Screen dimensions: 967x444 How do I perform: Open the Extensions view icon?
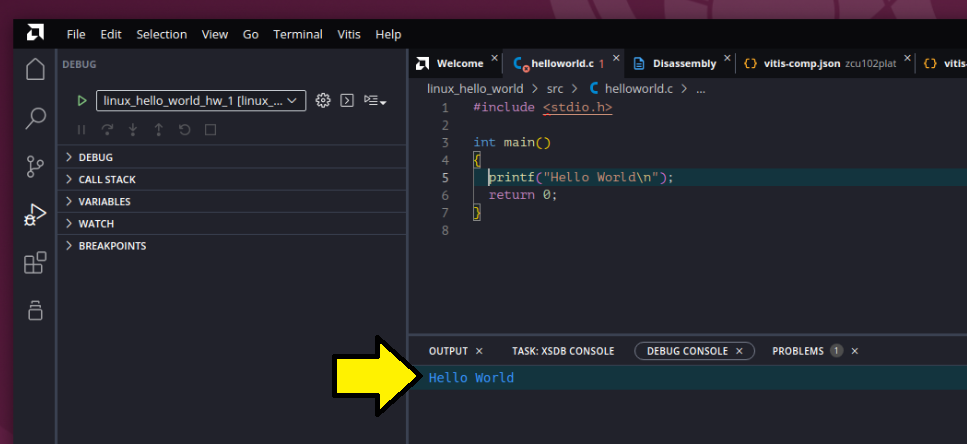(35, 263)
